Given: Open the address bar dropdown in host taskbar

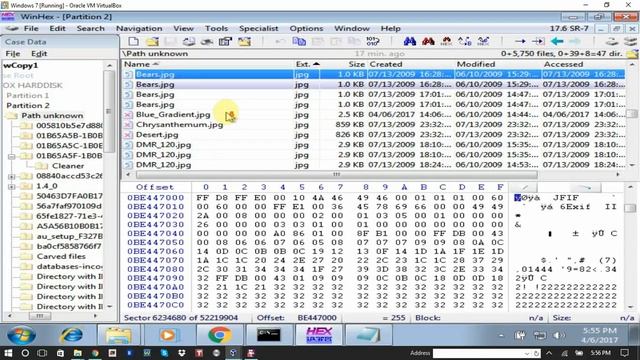Looking at the screenshot, I should [x=527, y=353].
